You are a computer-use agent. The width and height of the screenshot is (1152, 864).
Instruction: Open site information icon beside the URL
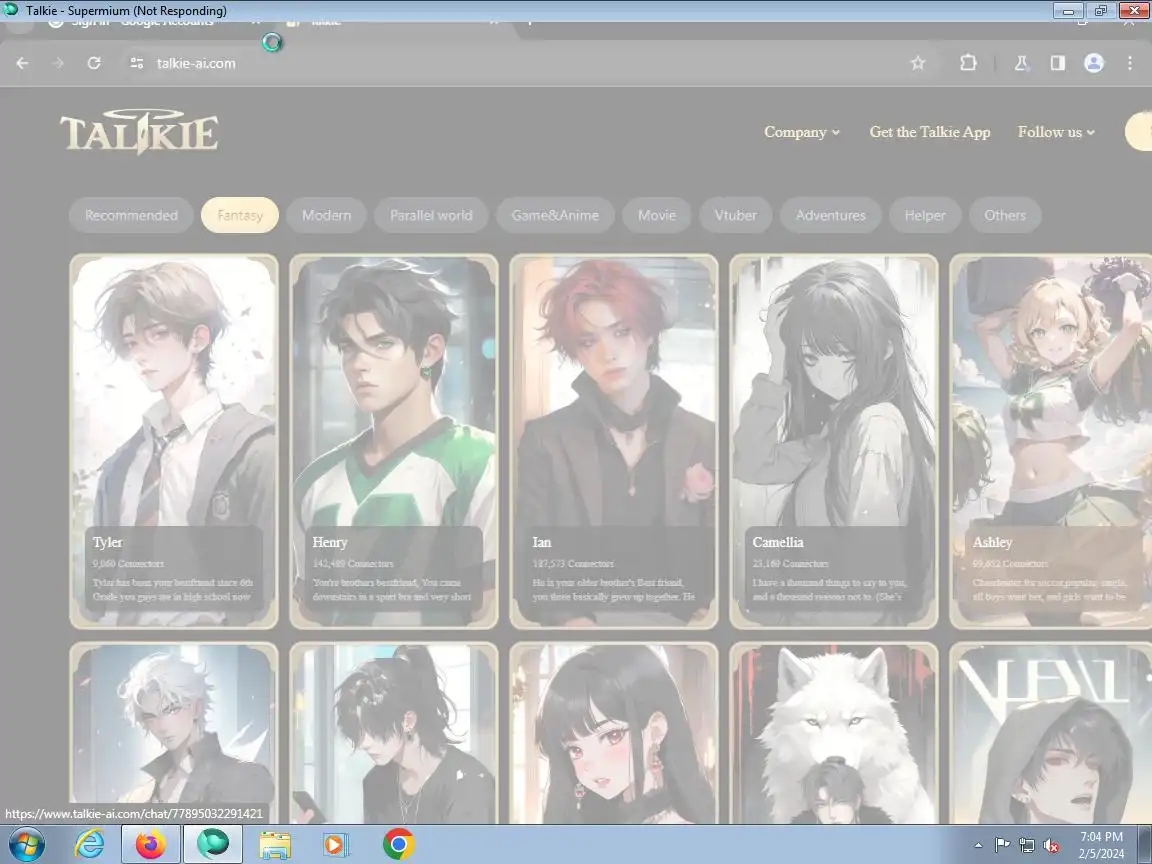pyautogui.click(x=137, y=63)
